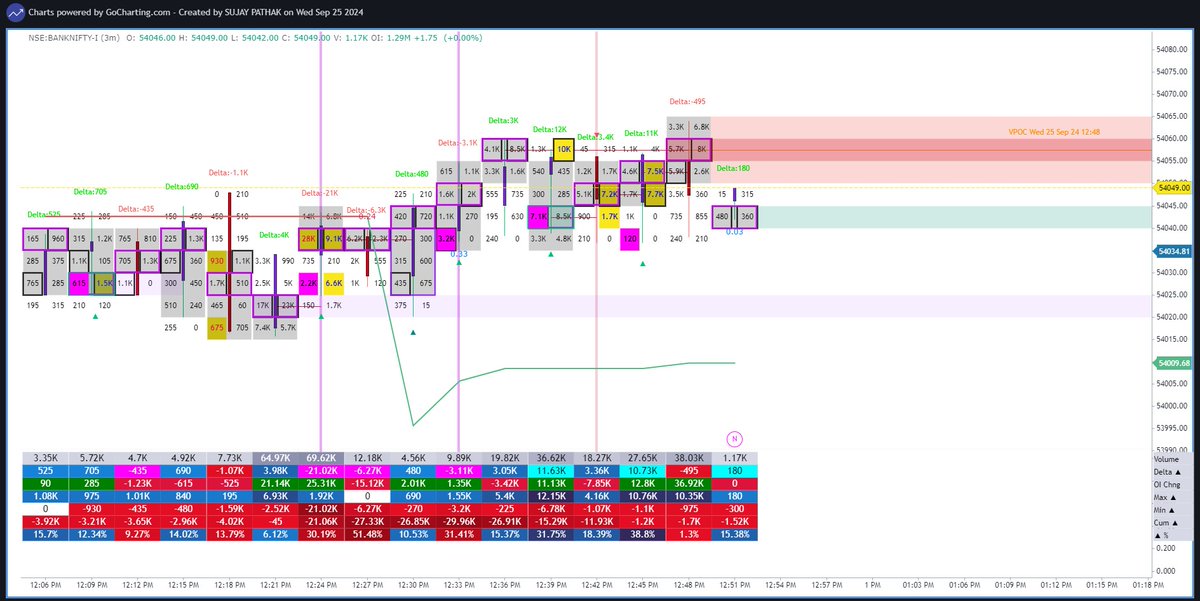
Task: Click the Delta:-6.3K label
Action: tap(366, 209)
